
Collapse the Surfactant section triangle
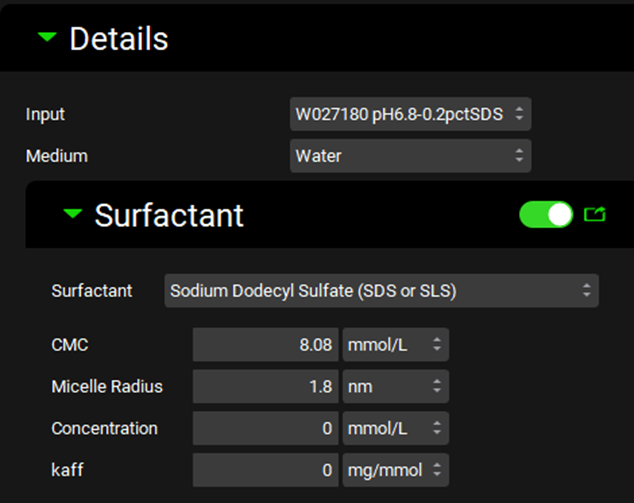tap(72, 213)
